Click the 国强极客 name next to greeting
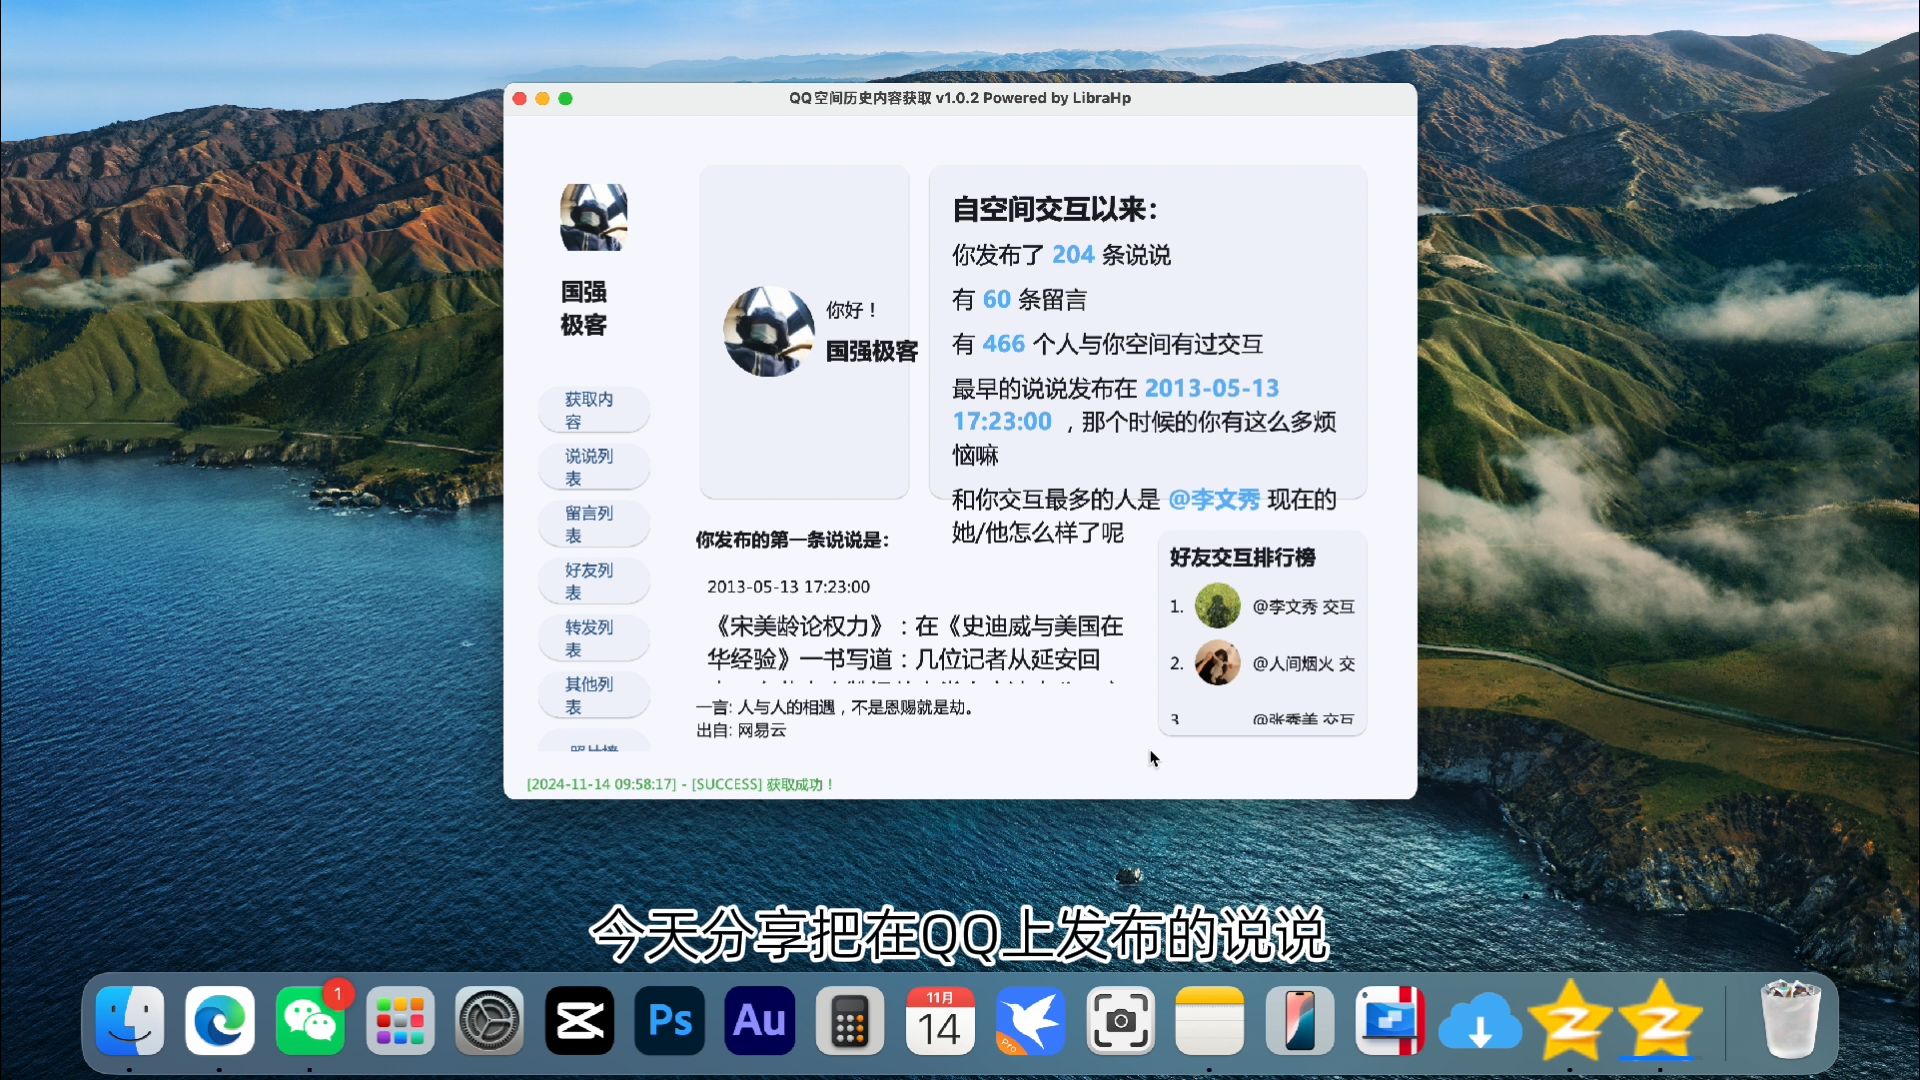Image resolution: width=1920 pixels, height=1080 pixels. (x=872, y=351)
